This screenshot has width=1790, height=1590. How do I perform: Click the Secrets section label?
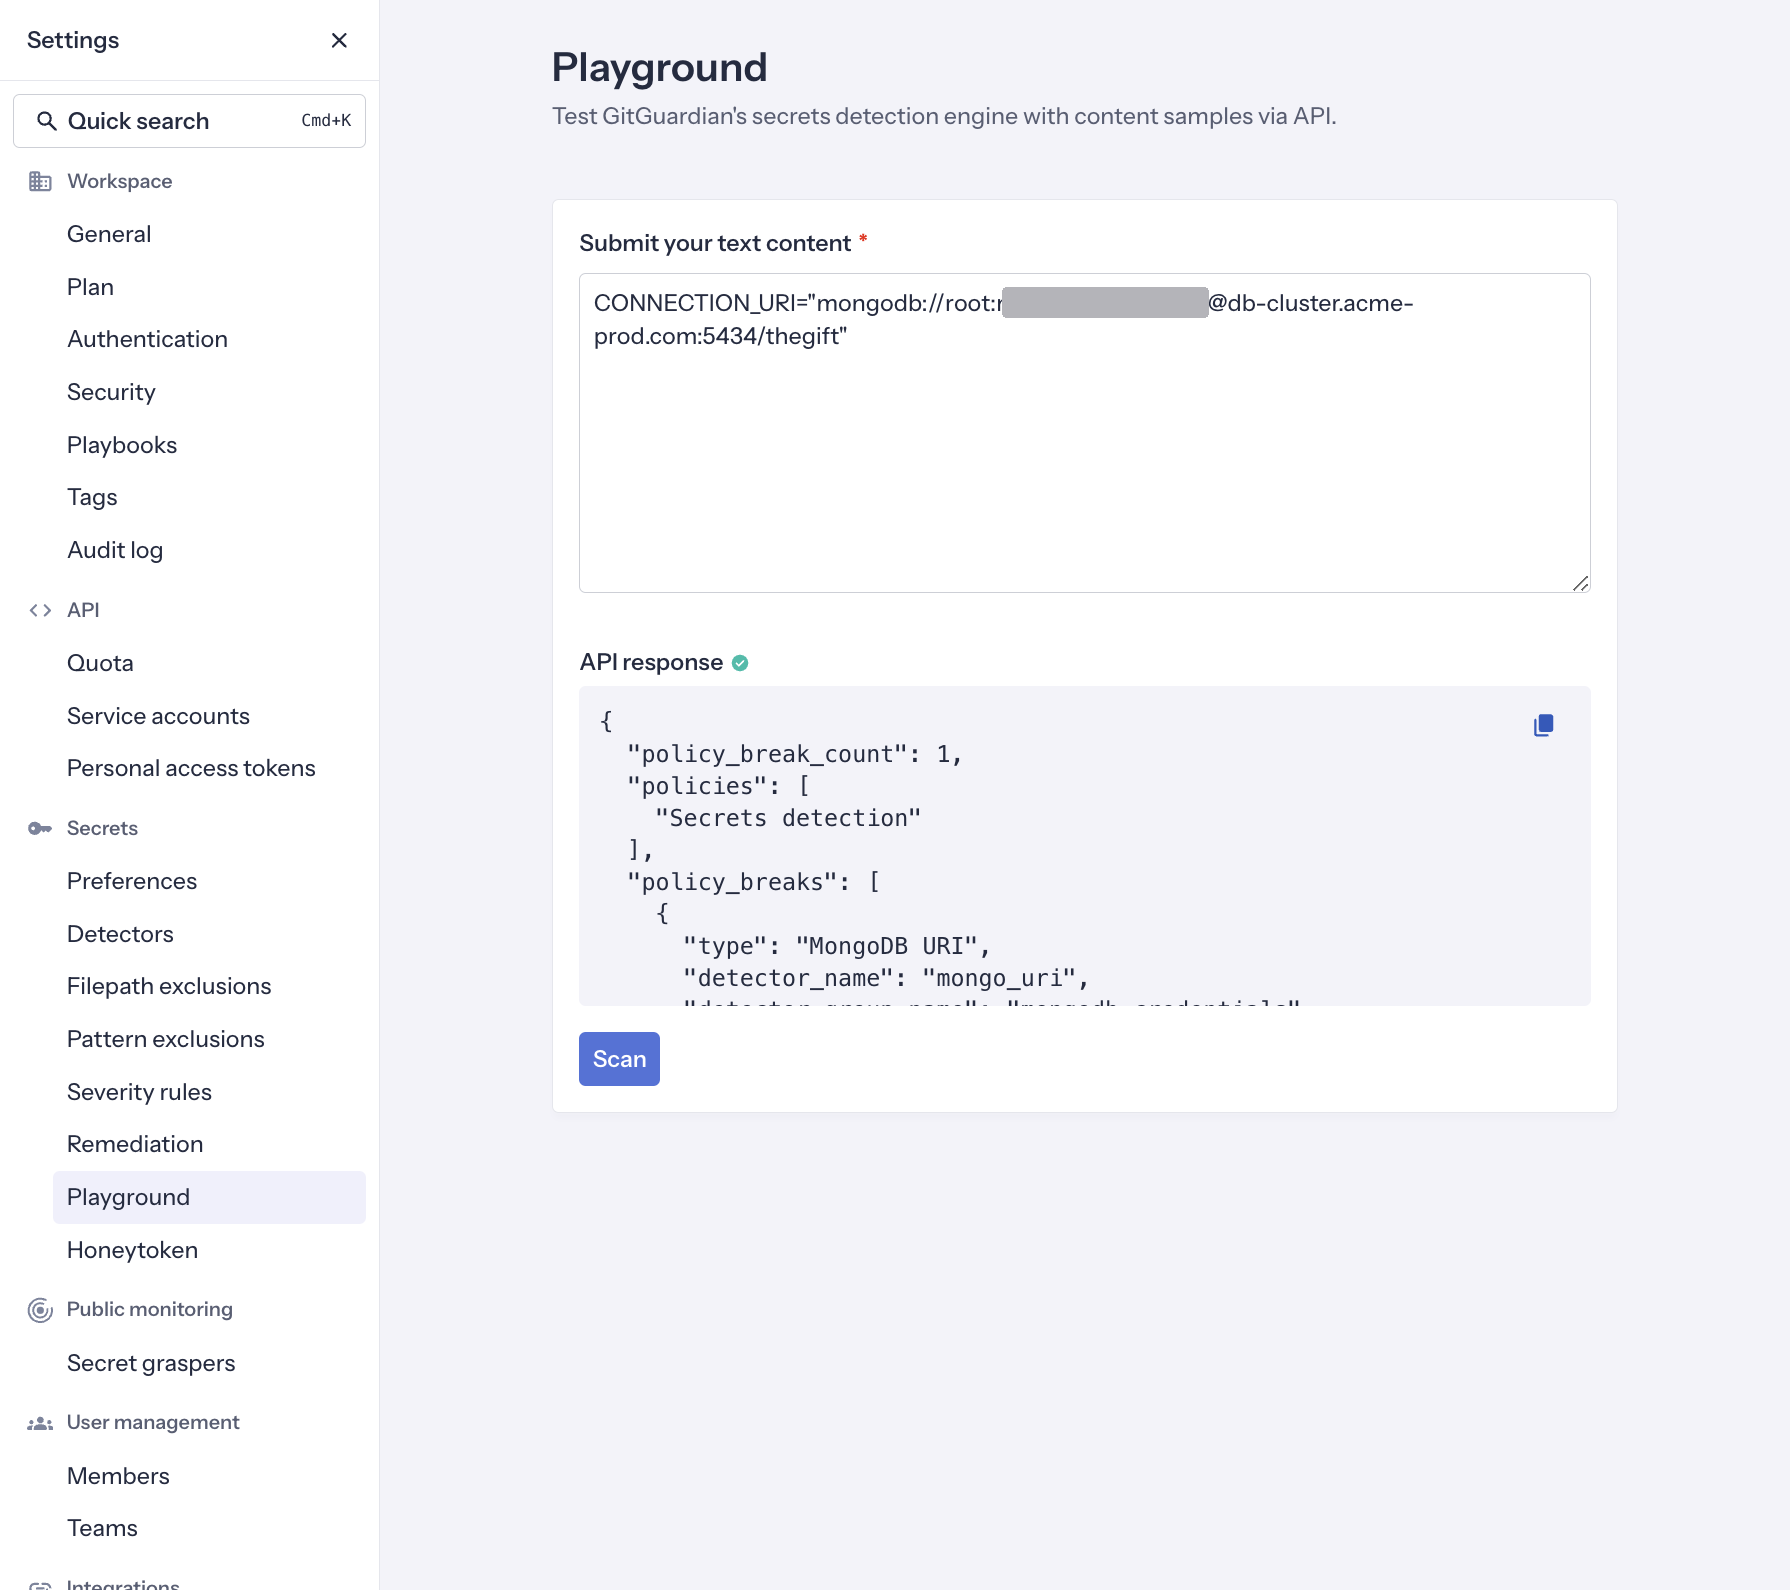pyautogui.click(x=102, y=828)
